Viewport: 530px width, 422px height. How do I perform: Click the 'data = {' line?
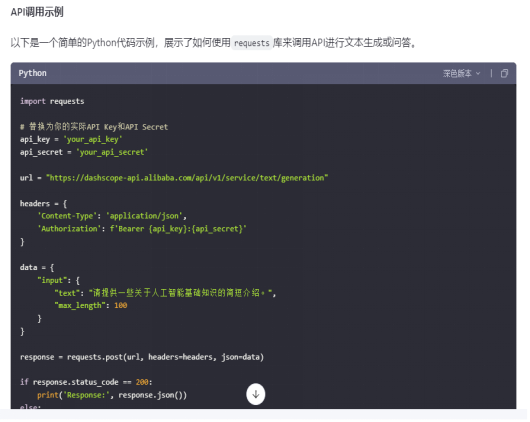tap(37, 267)
